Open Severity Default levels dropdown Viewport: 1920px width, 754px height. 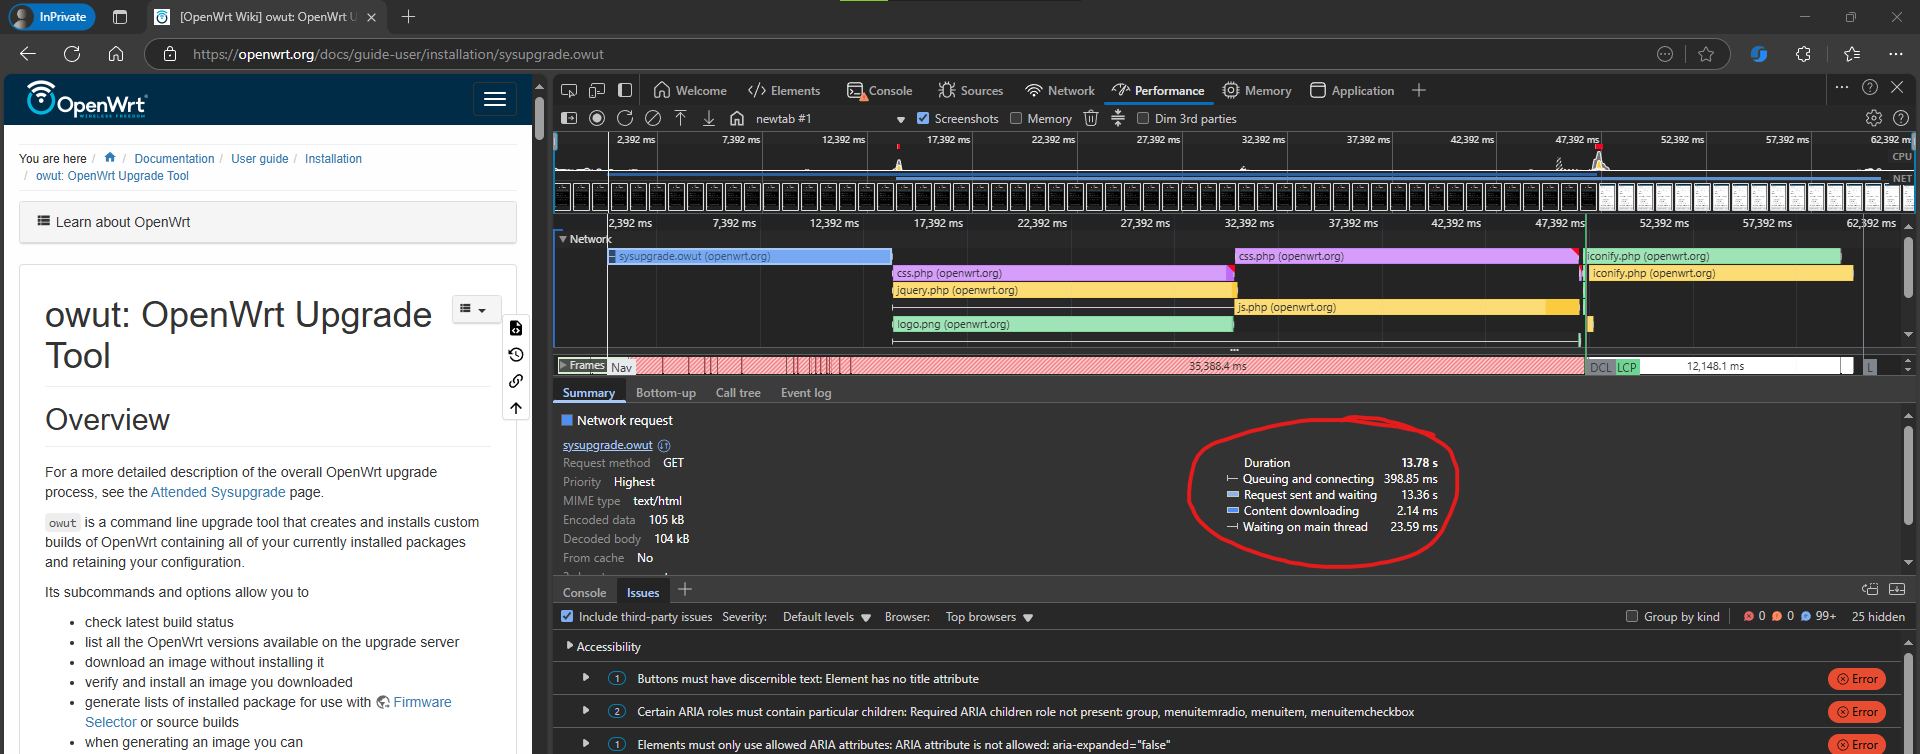pos(827,617)
